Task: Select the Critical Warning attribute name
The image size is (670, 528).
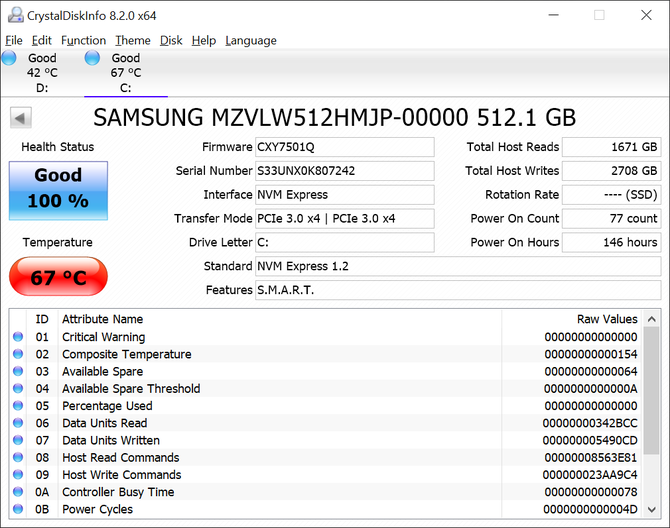Action: (x=104, y=337)
